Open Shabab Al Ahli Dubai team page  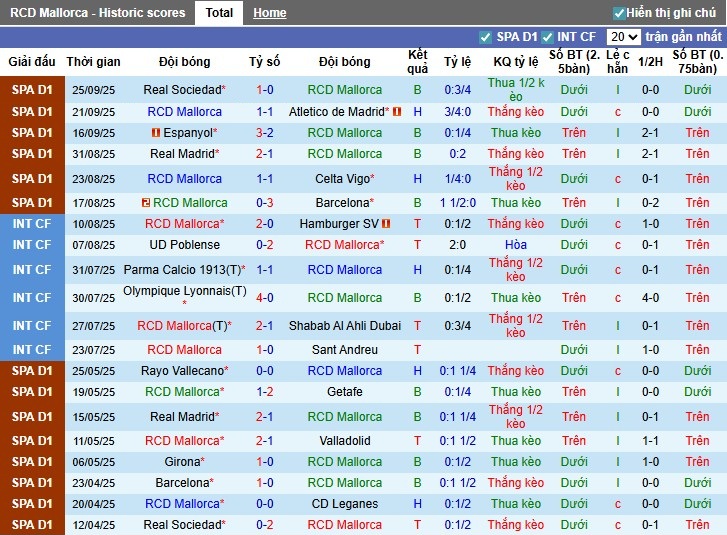tap(344, 326)
